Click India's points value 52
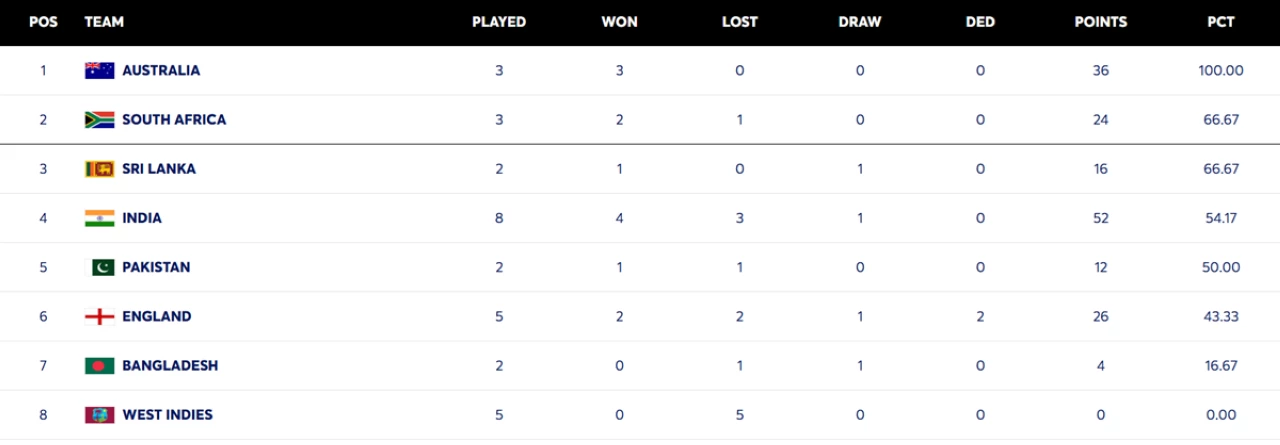The image size is (1280, 445). 1100,218
